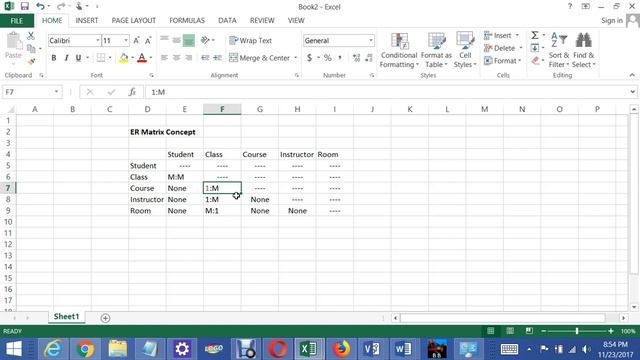Click the zoom slider handle
This screenshot has width=640, height=360.
point(577,331)
